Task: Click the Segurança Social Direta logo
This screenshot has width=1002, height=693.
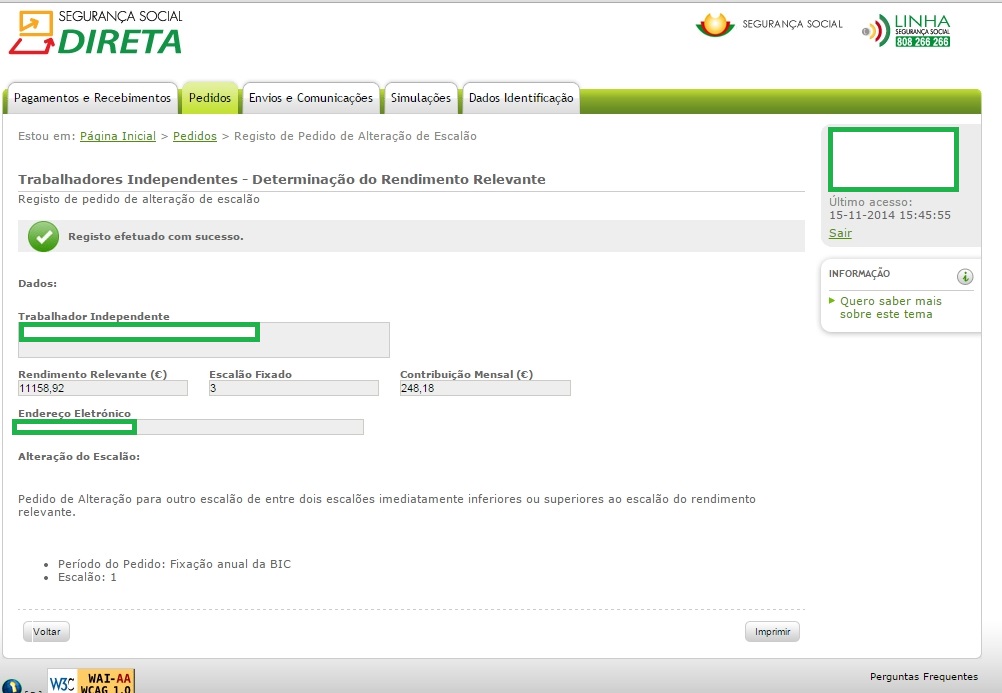Action: 95,33
